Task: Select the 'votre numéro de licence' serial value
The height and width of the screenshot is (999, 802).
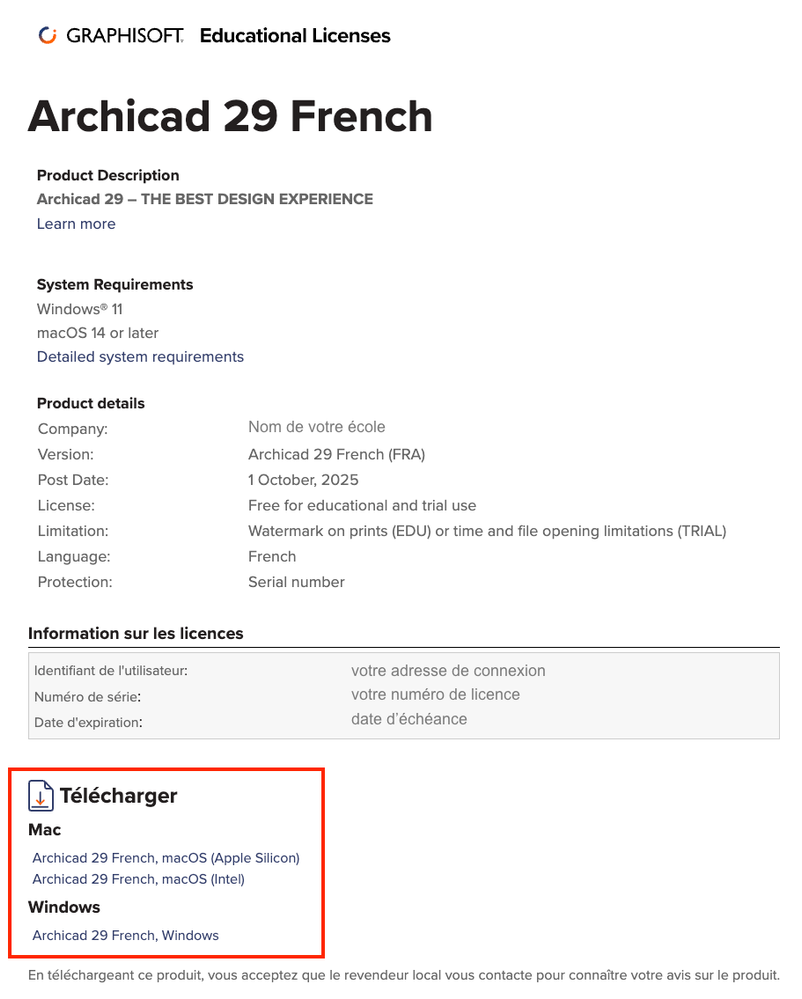Action: [435, 694]
